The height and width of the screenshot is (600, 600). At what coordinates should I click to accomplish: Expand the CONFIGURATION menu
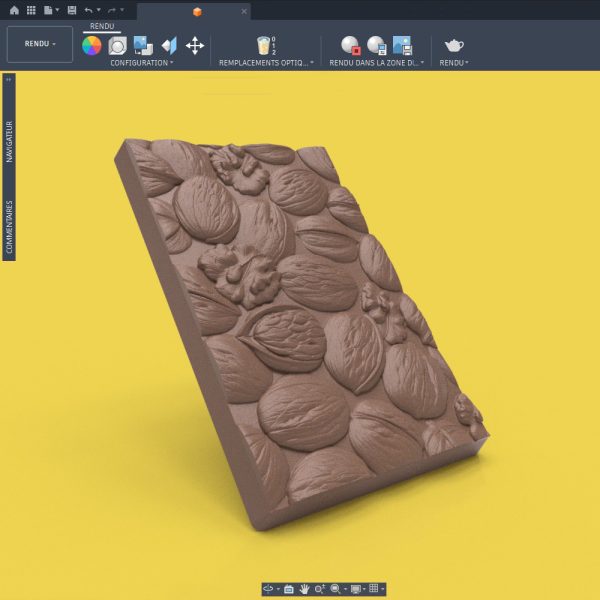point(142,63)
